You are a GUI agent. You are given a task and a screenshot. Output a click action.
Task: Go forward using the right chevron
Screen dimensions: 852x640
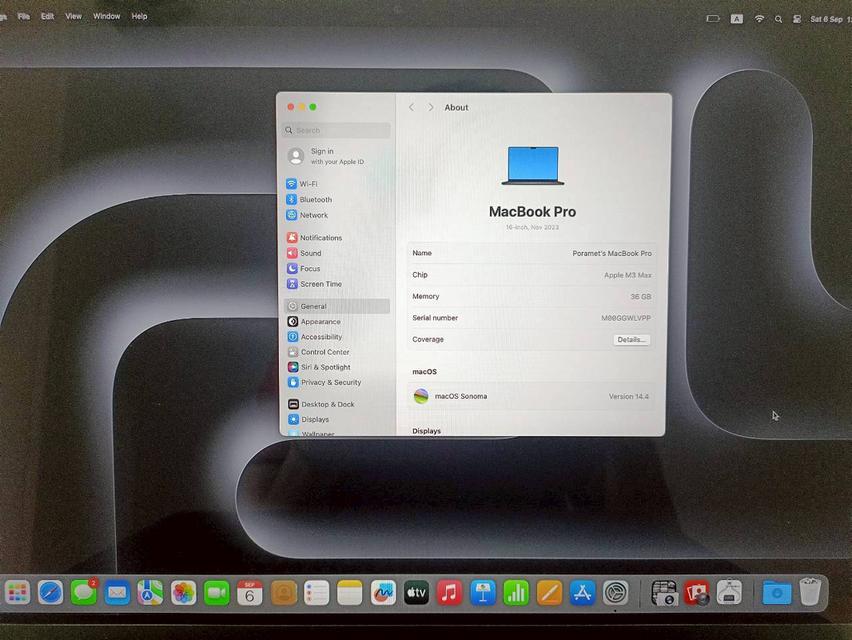(430, 108)
